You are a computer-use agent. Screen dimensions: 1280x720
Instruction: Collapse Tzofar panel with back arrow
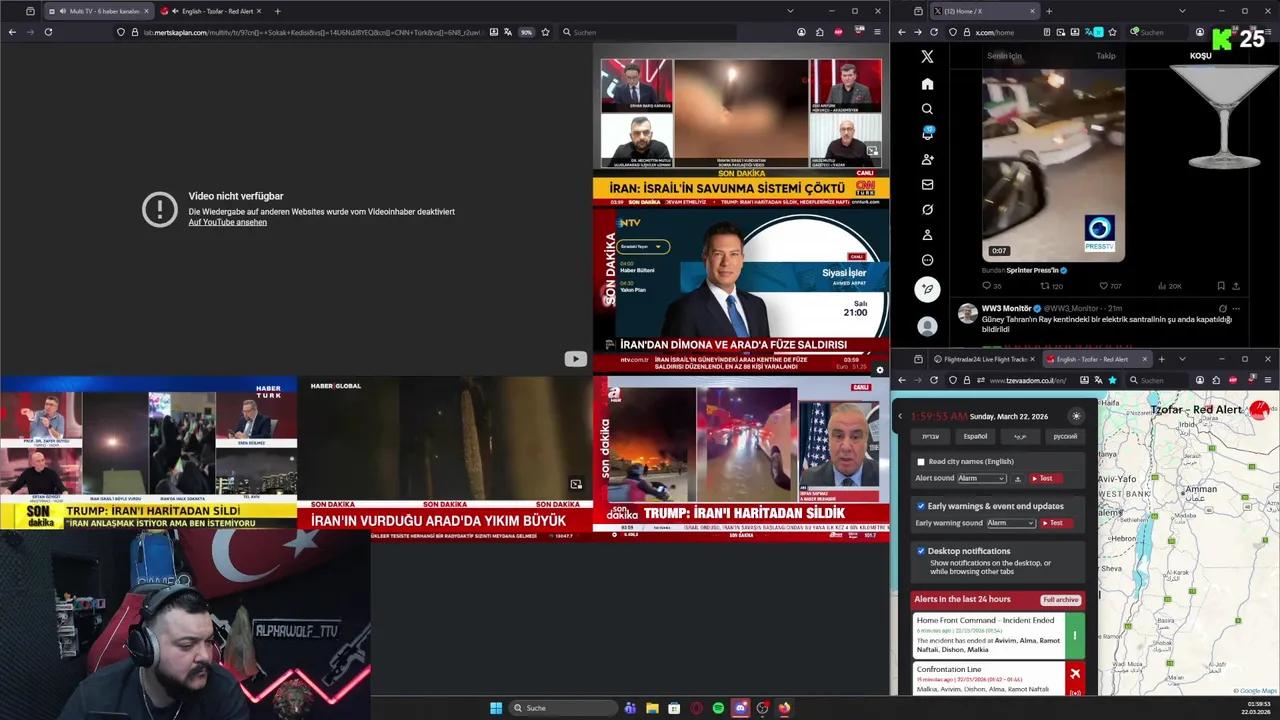pyautogui.click(x=900, y=416)
